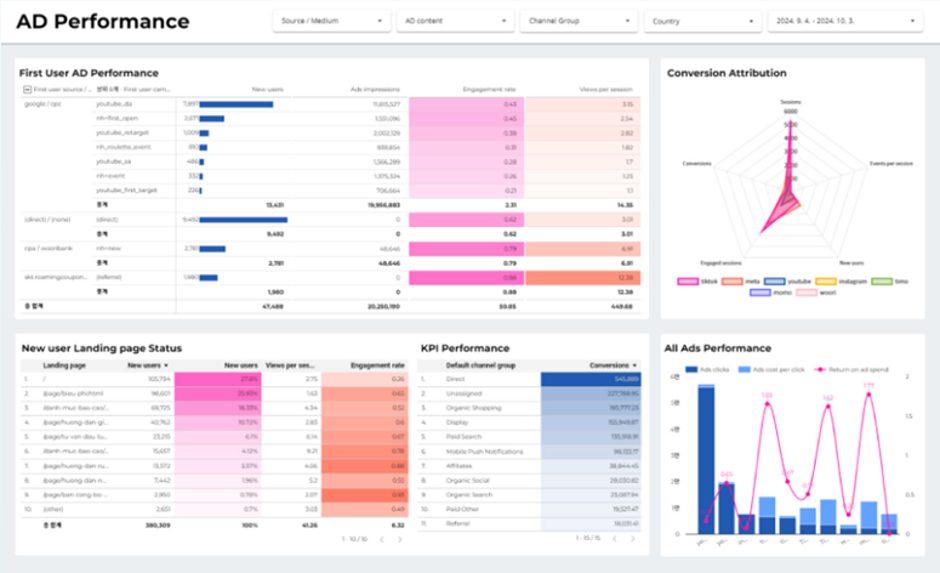Viewport: 940px width, 573px height.
Task: Go to previous page of Landing page table
Action: [x=382, y=539]
